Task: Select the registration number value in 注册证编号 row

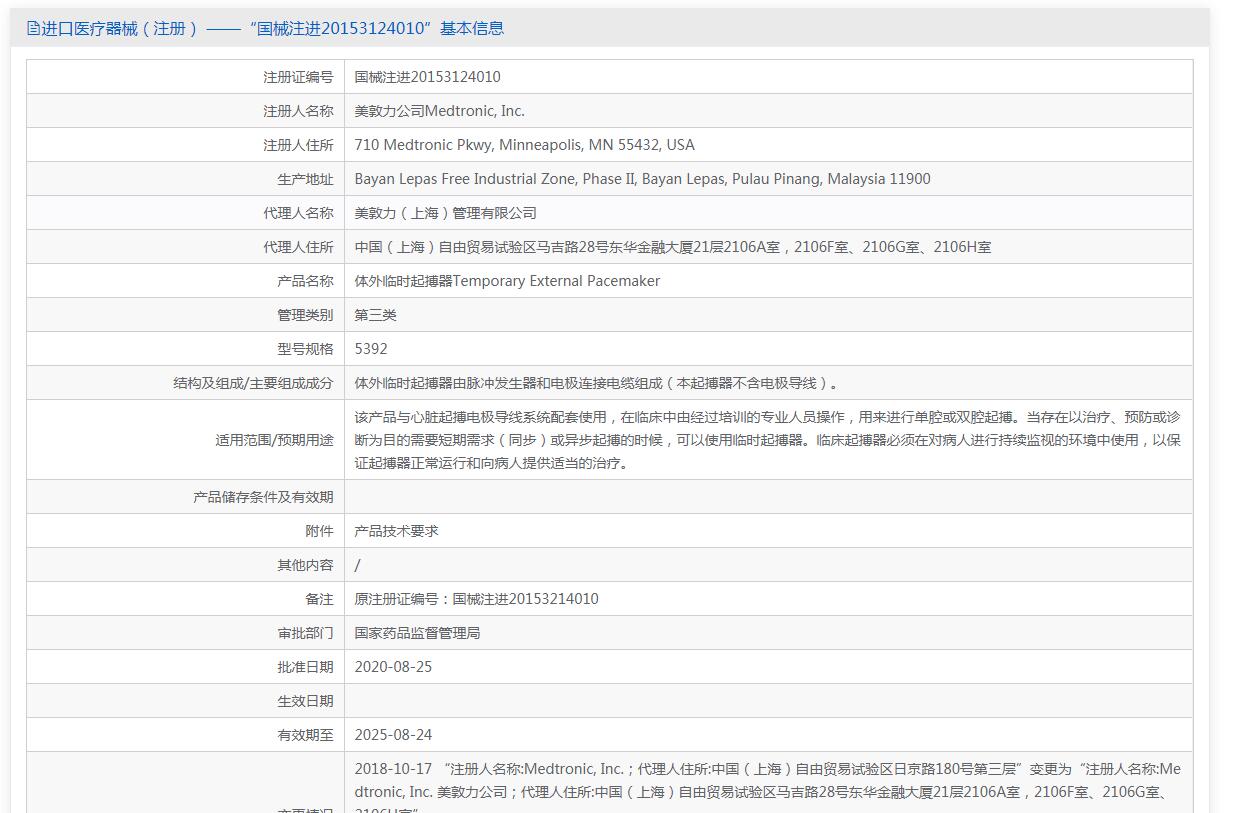Action: [x=427, y=77]
